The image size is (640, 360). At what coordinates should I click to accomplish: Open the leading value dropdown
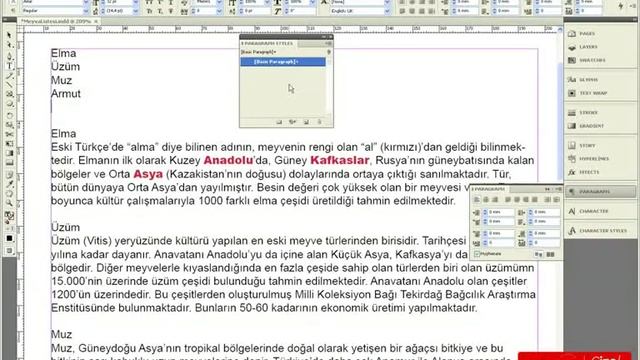point(136,11)
